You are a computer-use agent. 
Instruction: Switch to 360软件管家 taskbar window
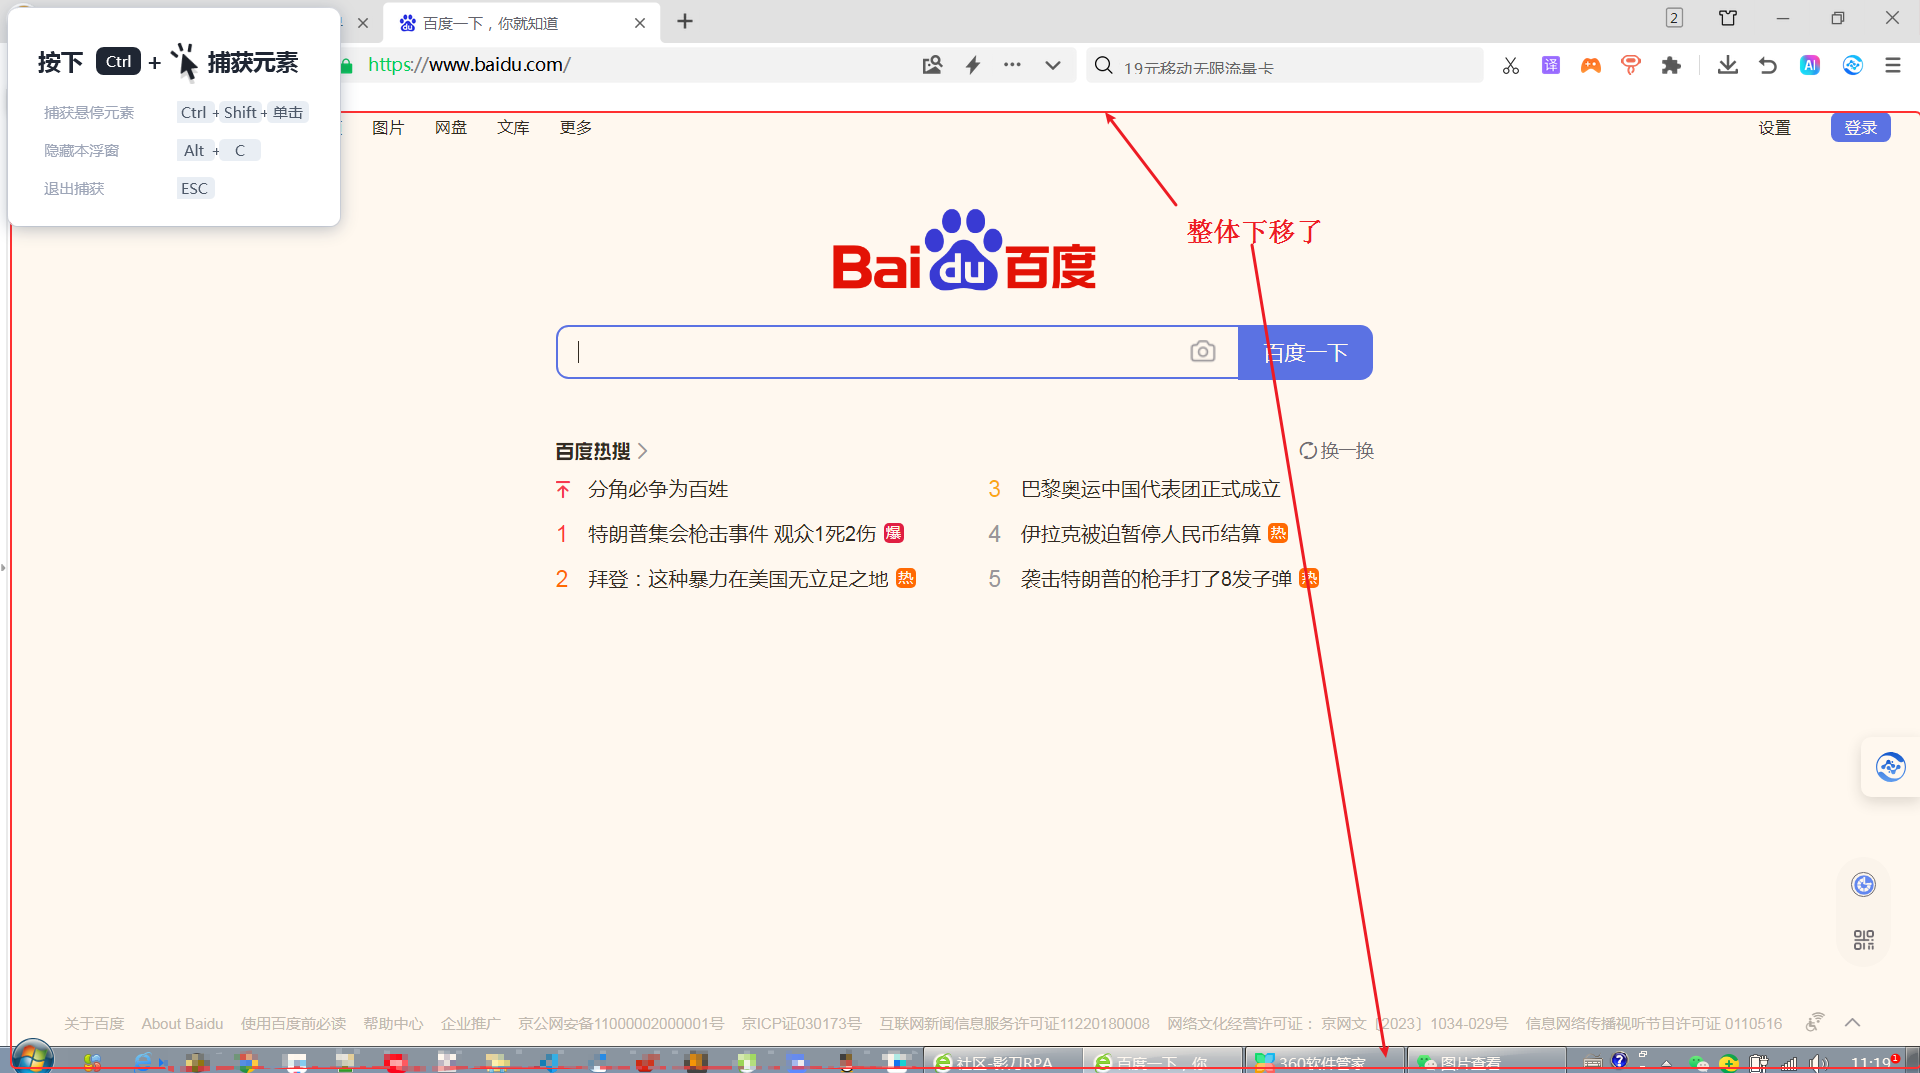click(1325, 1061)
